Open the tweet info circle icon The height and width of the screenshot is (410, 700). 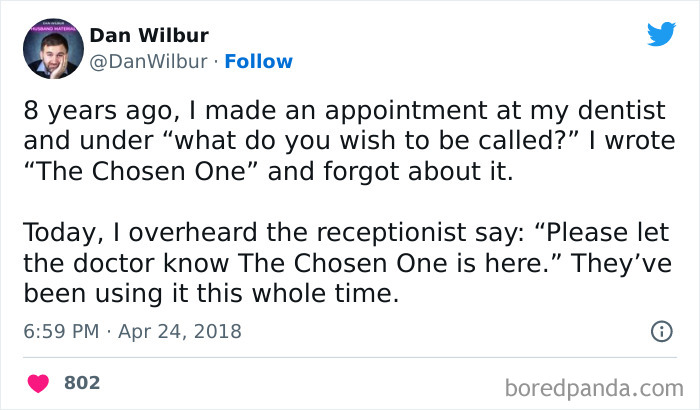[661, 331]
